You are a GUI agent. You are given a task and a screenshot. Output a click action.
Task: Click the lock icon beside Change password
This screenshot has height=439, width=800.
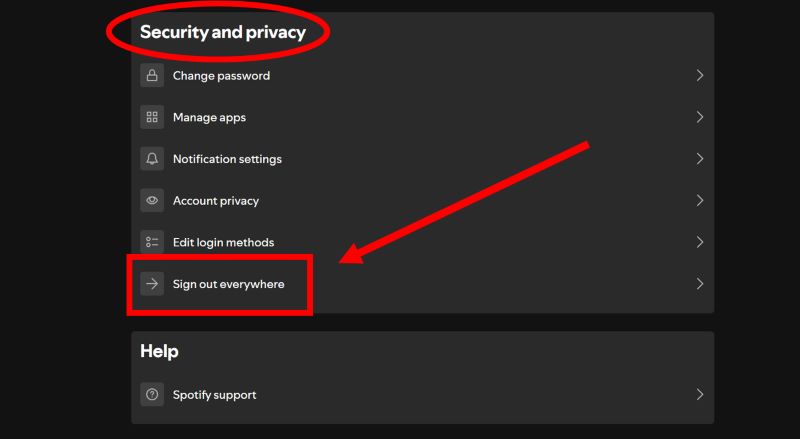click(x=152, y=76)
